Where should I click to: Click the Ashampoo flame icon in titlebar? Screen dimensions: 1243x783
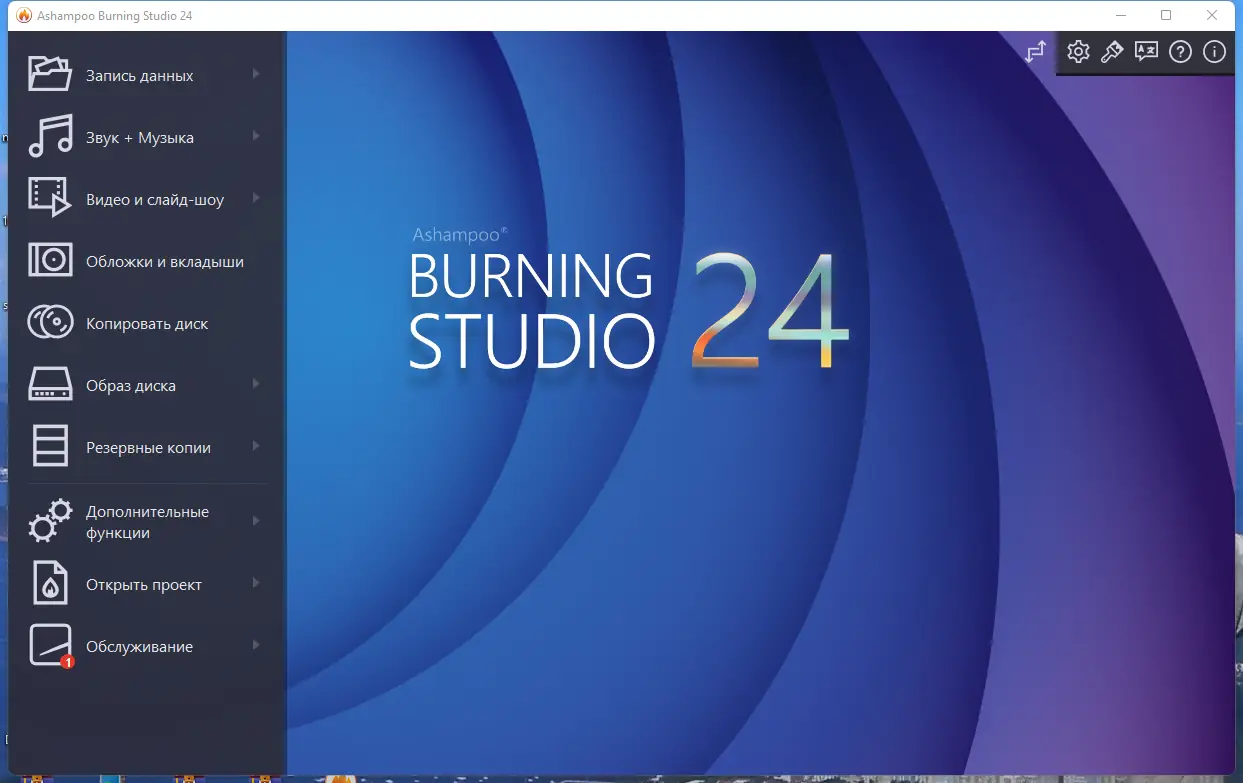[22, 15]
